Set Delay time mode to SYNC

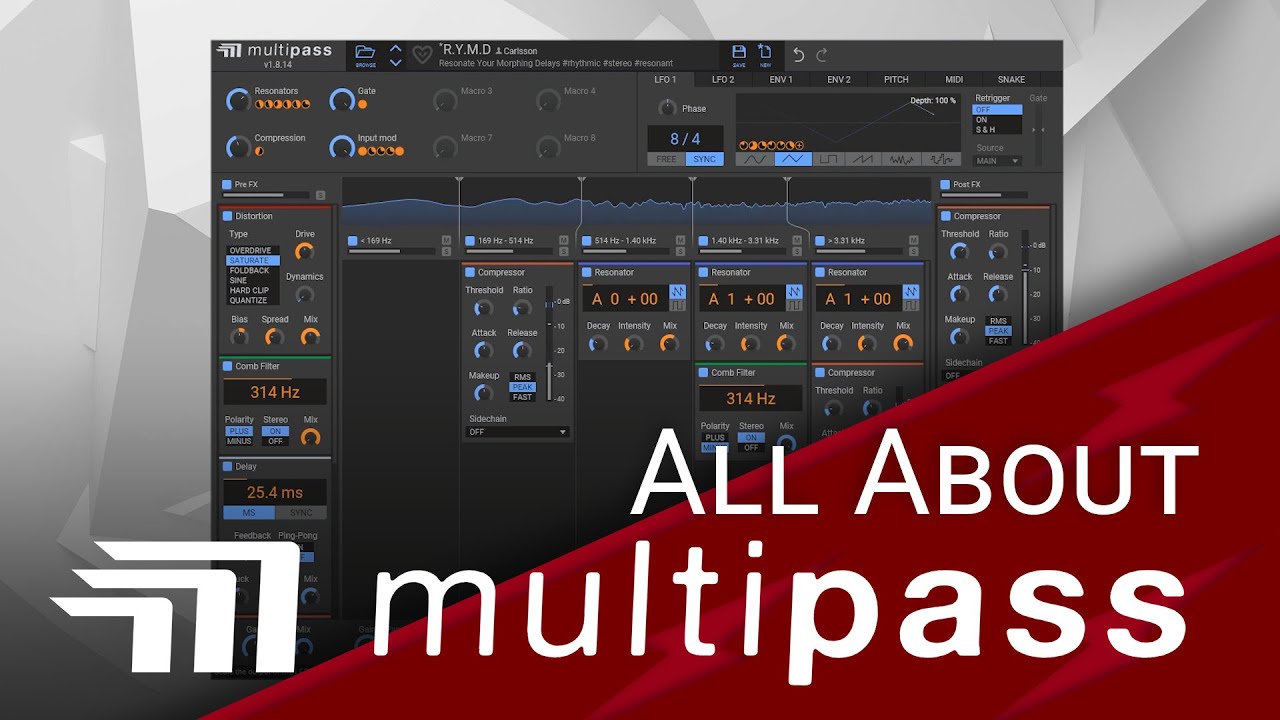click(301, 513)
